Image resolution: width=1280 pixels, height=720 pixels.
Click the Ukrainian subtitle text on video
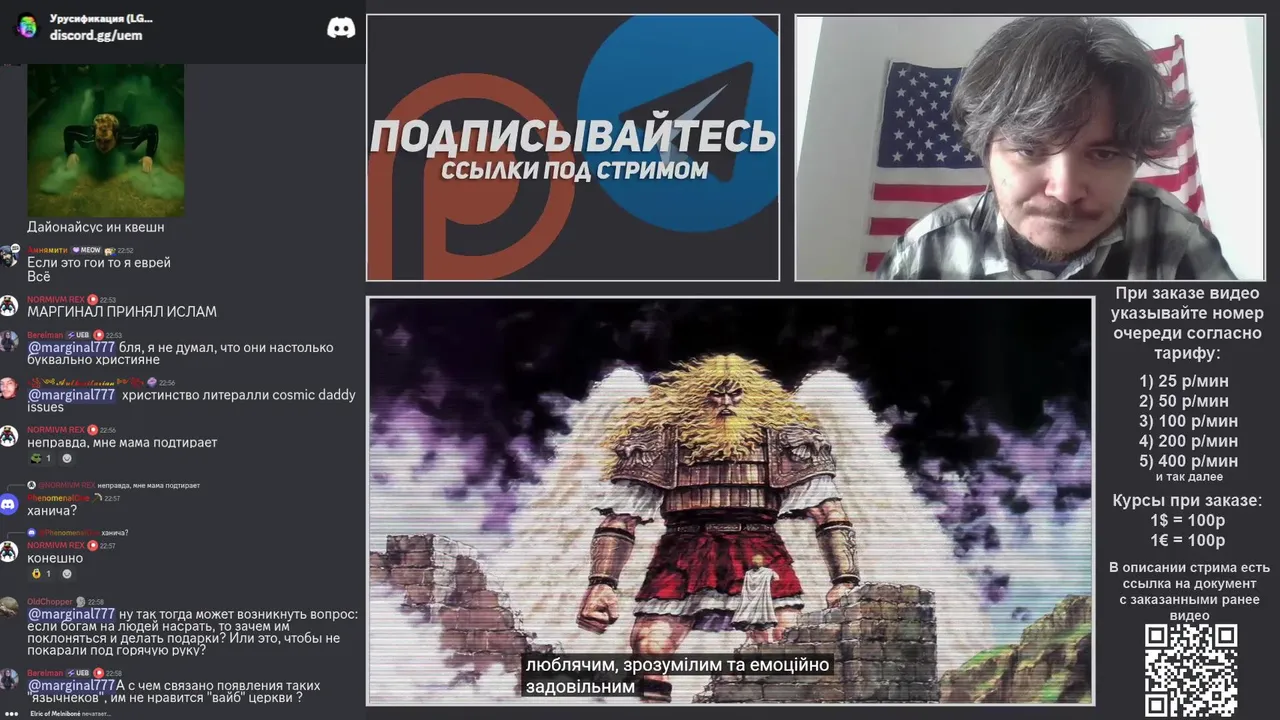(677, 676)
